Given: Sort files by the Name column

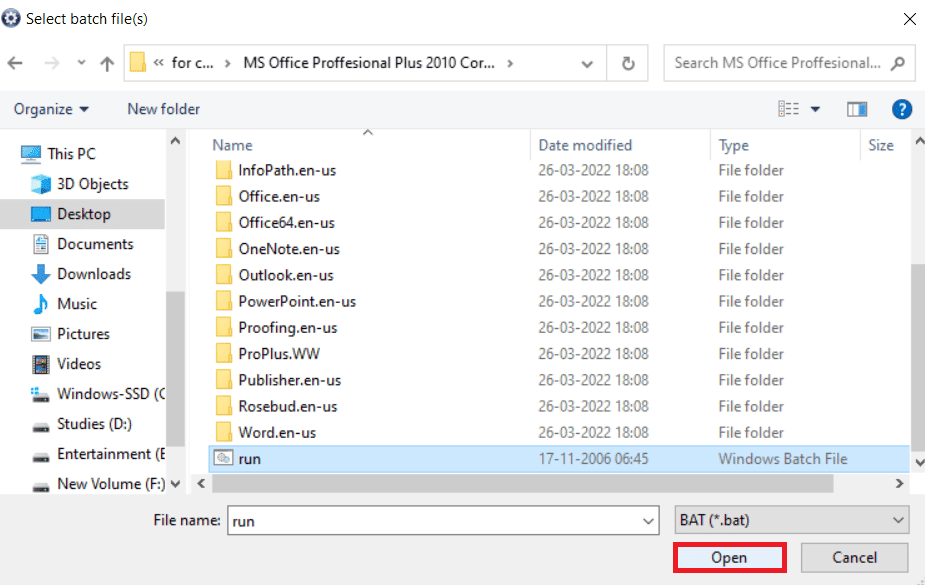Looking at the screenshot, I should pyautogui.click(x=232, y=145).
